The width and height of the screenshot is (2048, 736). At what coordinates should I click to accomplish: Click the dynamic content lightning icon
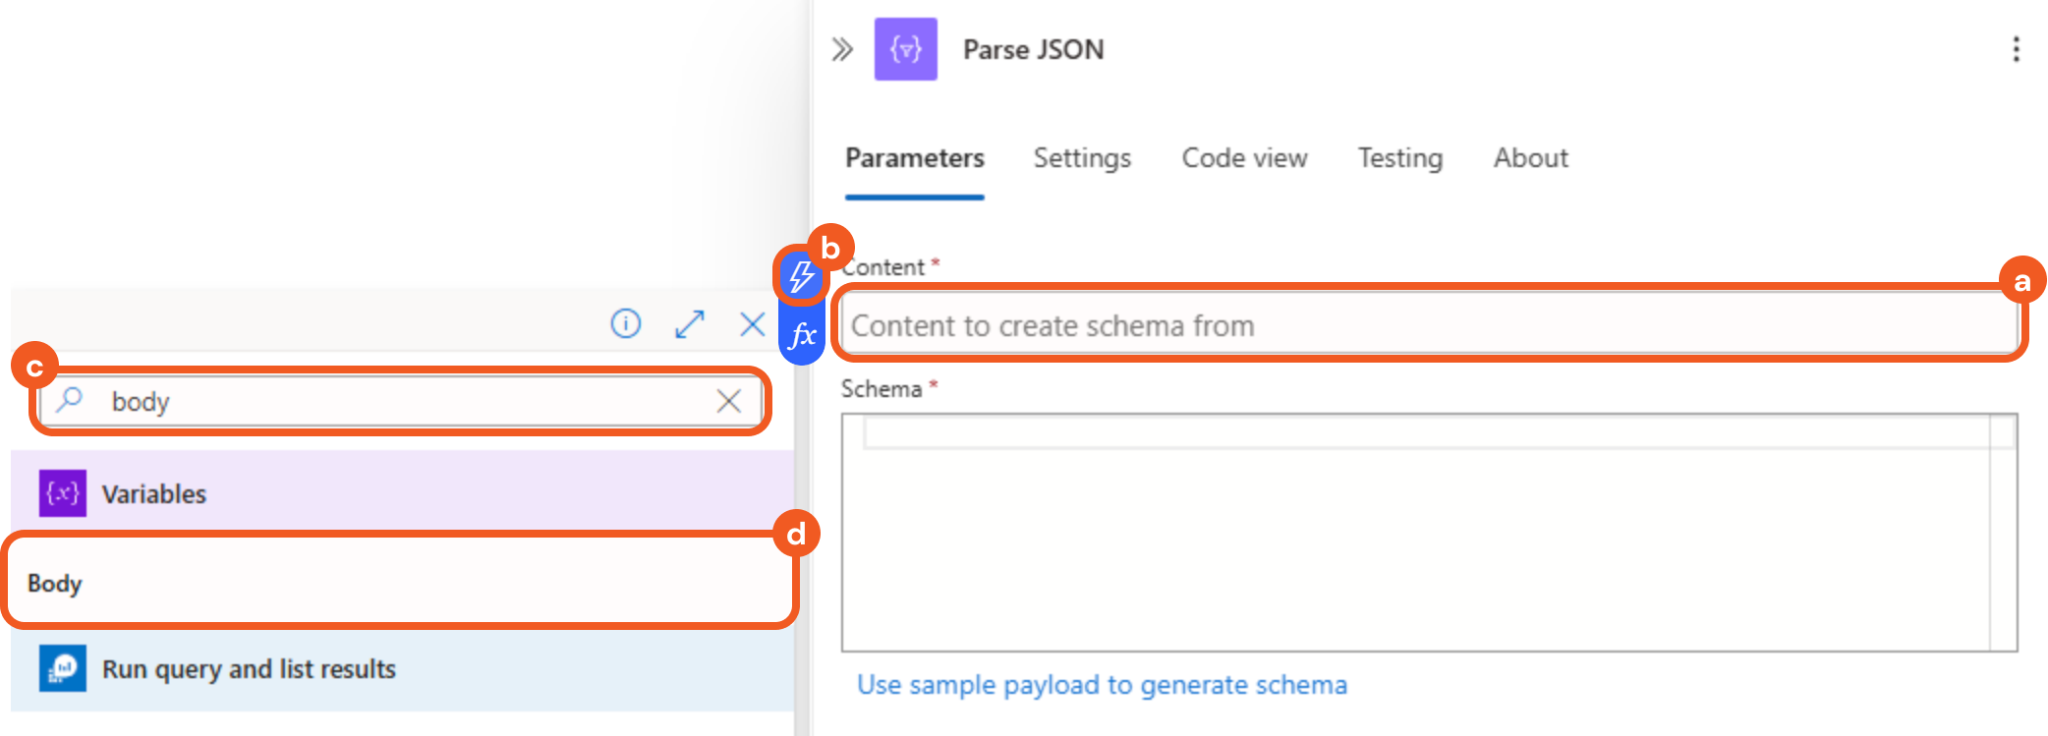(x=801, y=277)
